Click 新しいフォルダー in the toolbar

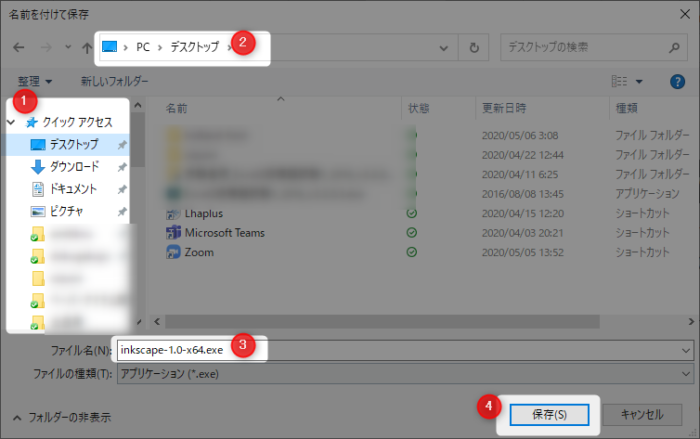click(x=114, y=81)
